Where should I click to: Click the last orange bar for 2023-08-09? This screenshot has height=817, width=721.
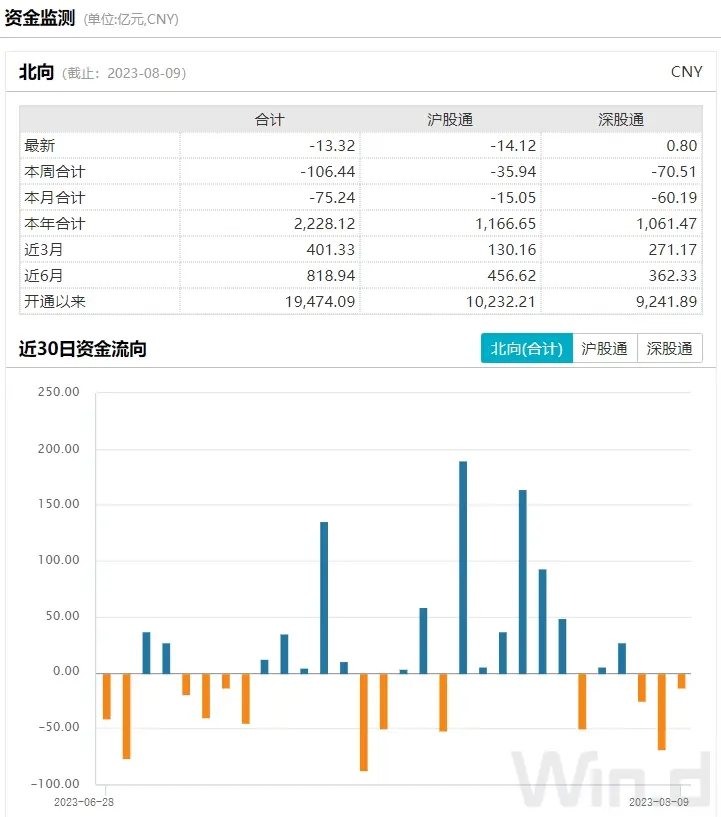click(x=681, y=681)
